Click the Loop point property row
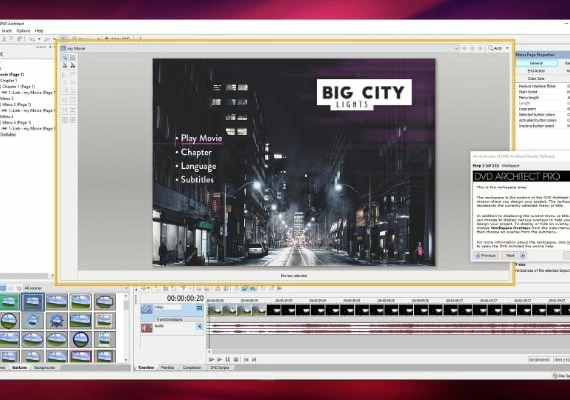Viewport: 570px width, 400px height. pos(543,109)
